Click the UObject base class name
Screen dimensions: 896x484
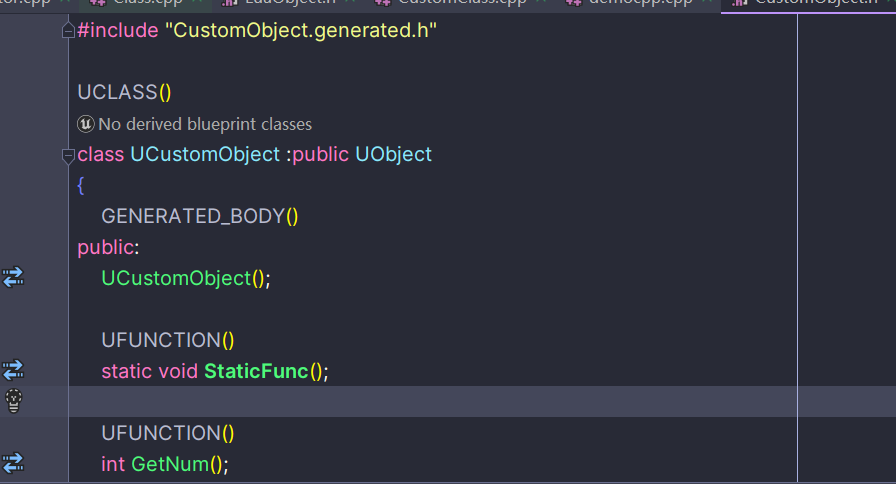pos(393,155)
